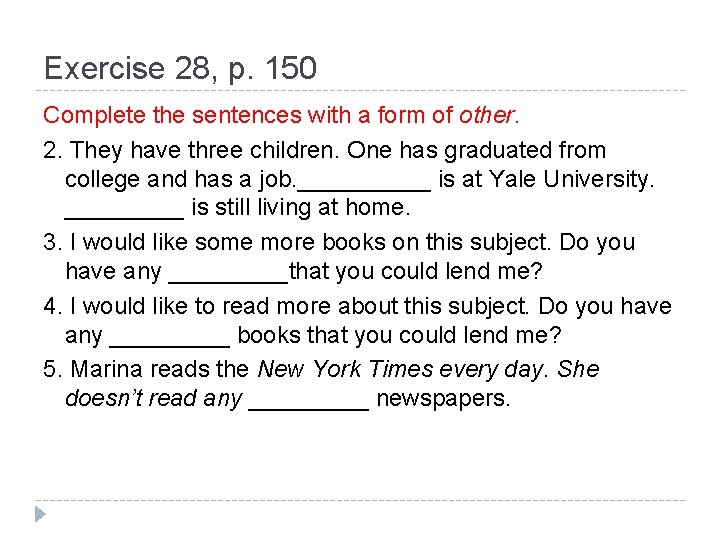The image size is (720, 540).
Task: Click the slide title 'Exercise 28, p. 150'
Action: click(x=180, y=69)
